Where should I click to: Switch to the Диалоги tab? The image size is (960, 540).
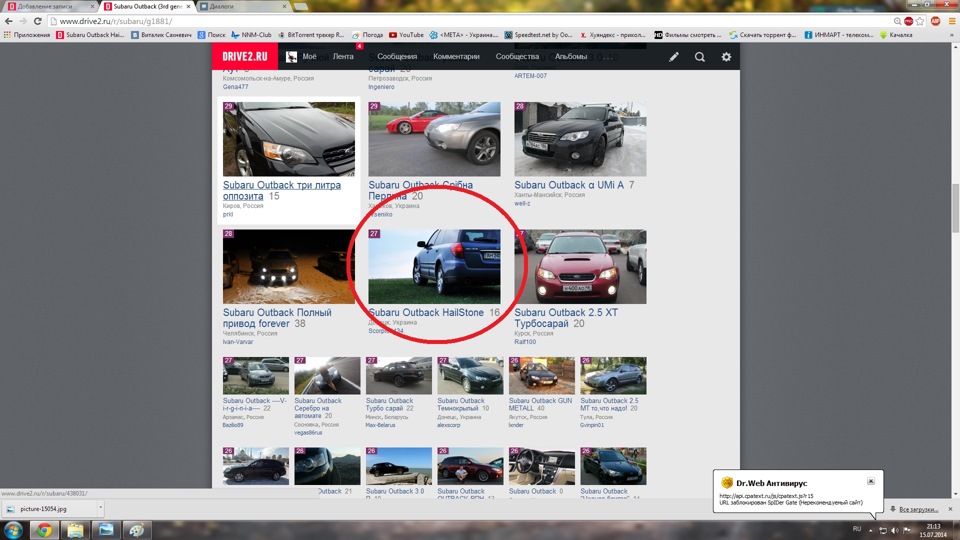(243, 6)
